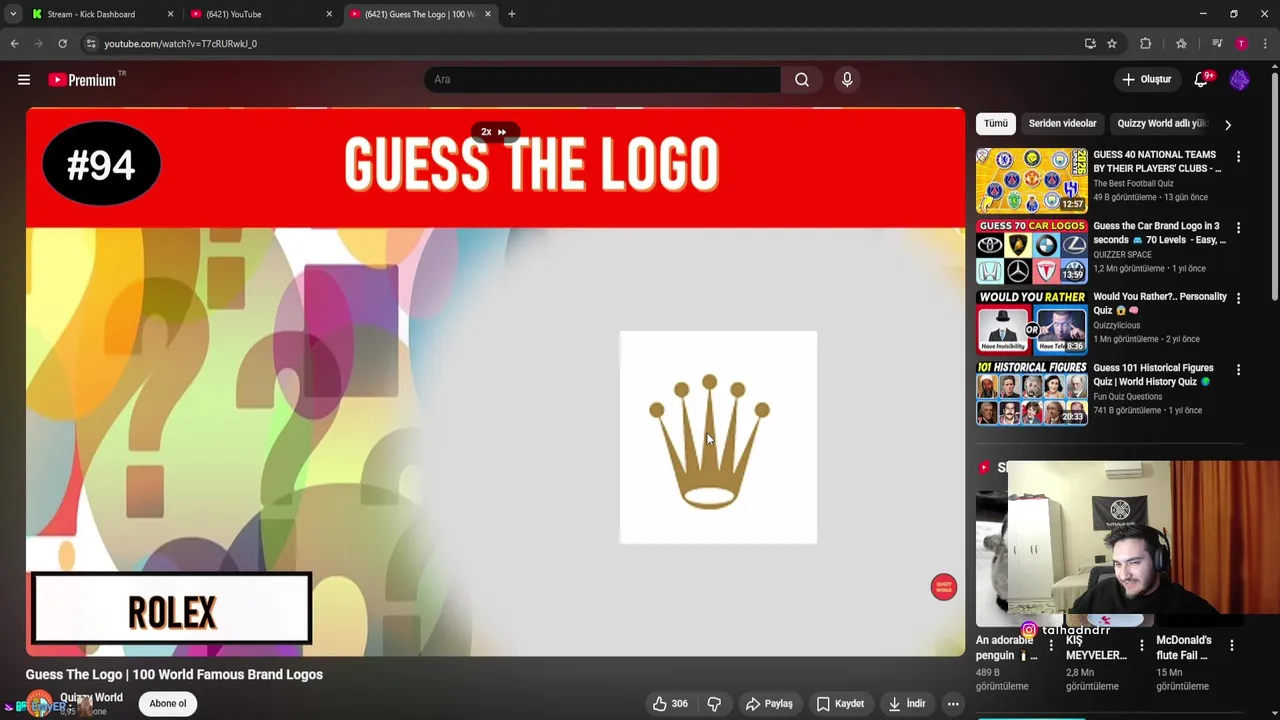This screenshot has width=1280, height=720.
Task: Open the tab search dropdown arrow
Action: 12,14
